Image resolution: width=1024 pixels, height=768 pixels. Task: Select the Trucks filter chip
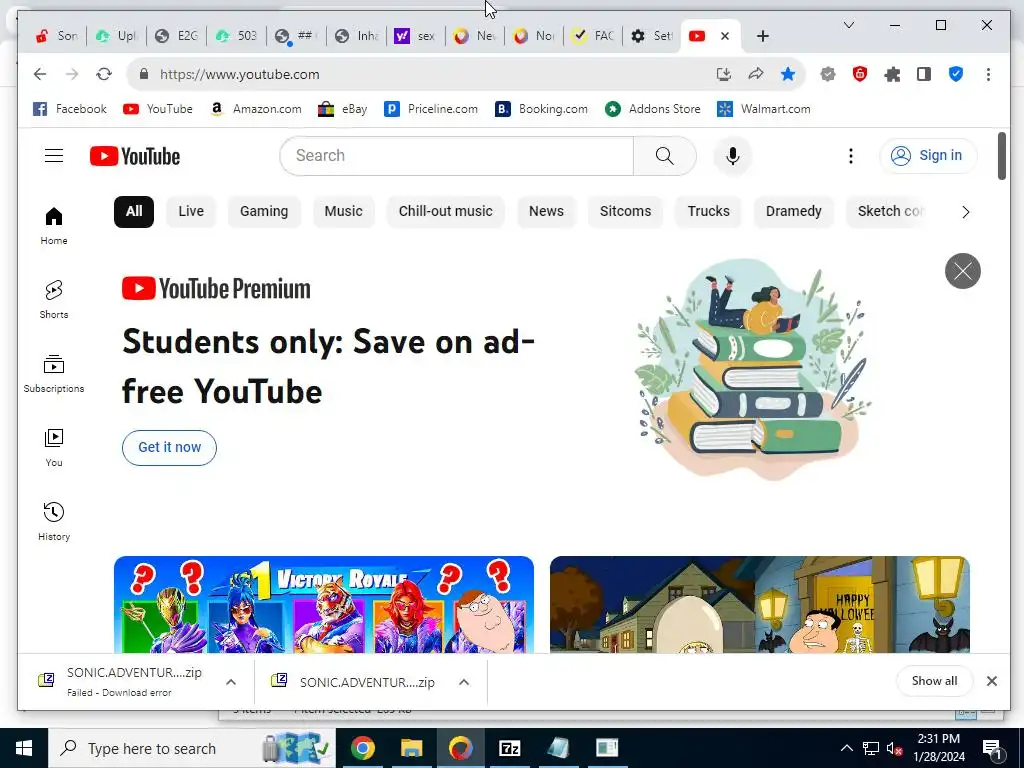pyautogui.click(x=708, y=212)
